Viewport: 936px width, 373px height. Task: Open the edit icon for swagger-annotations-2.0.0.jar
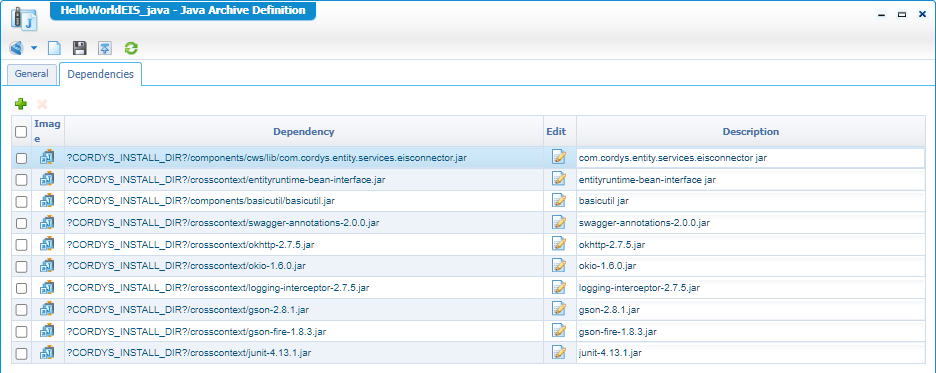coord(559,222)
